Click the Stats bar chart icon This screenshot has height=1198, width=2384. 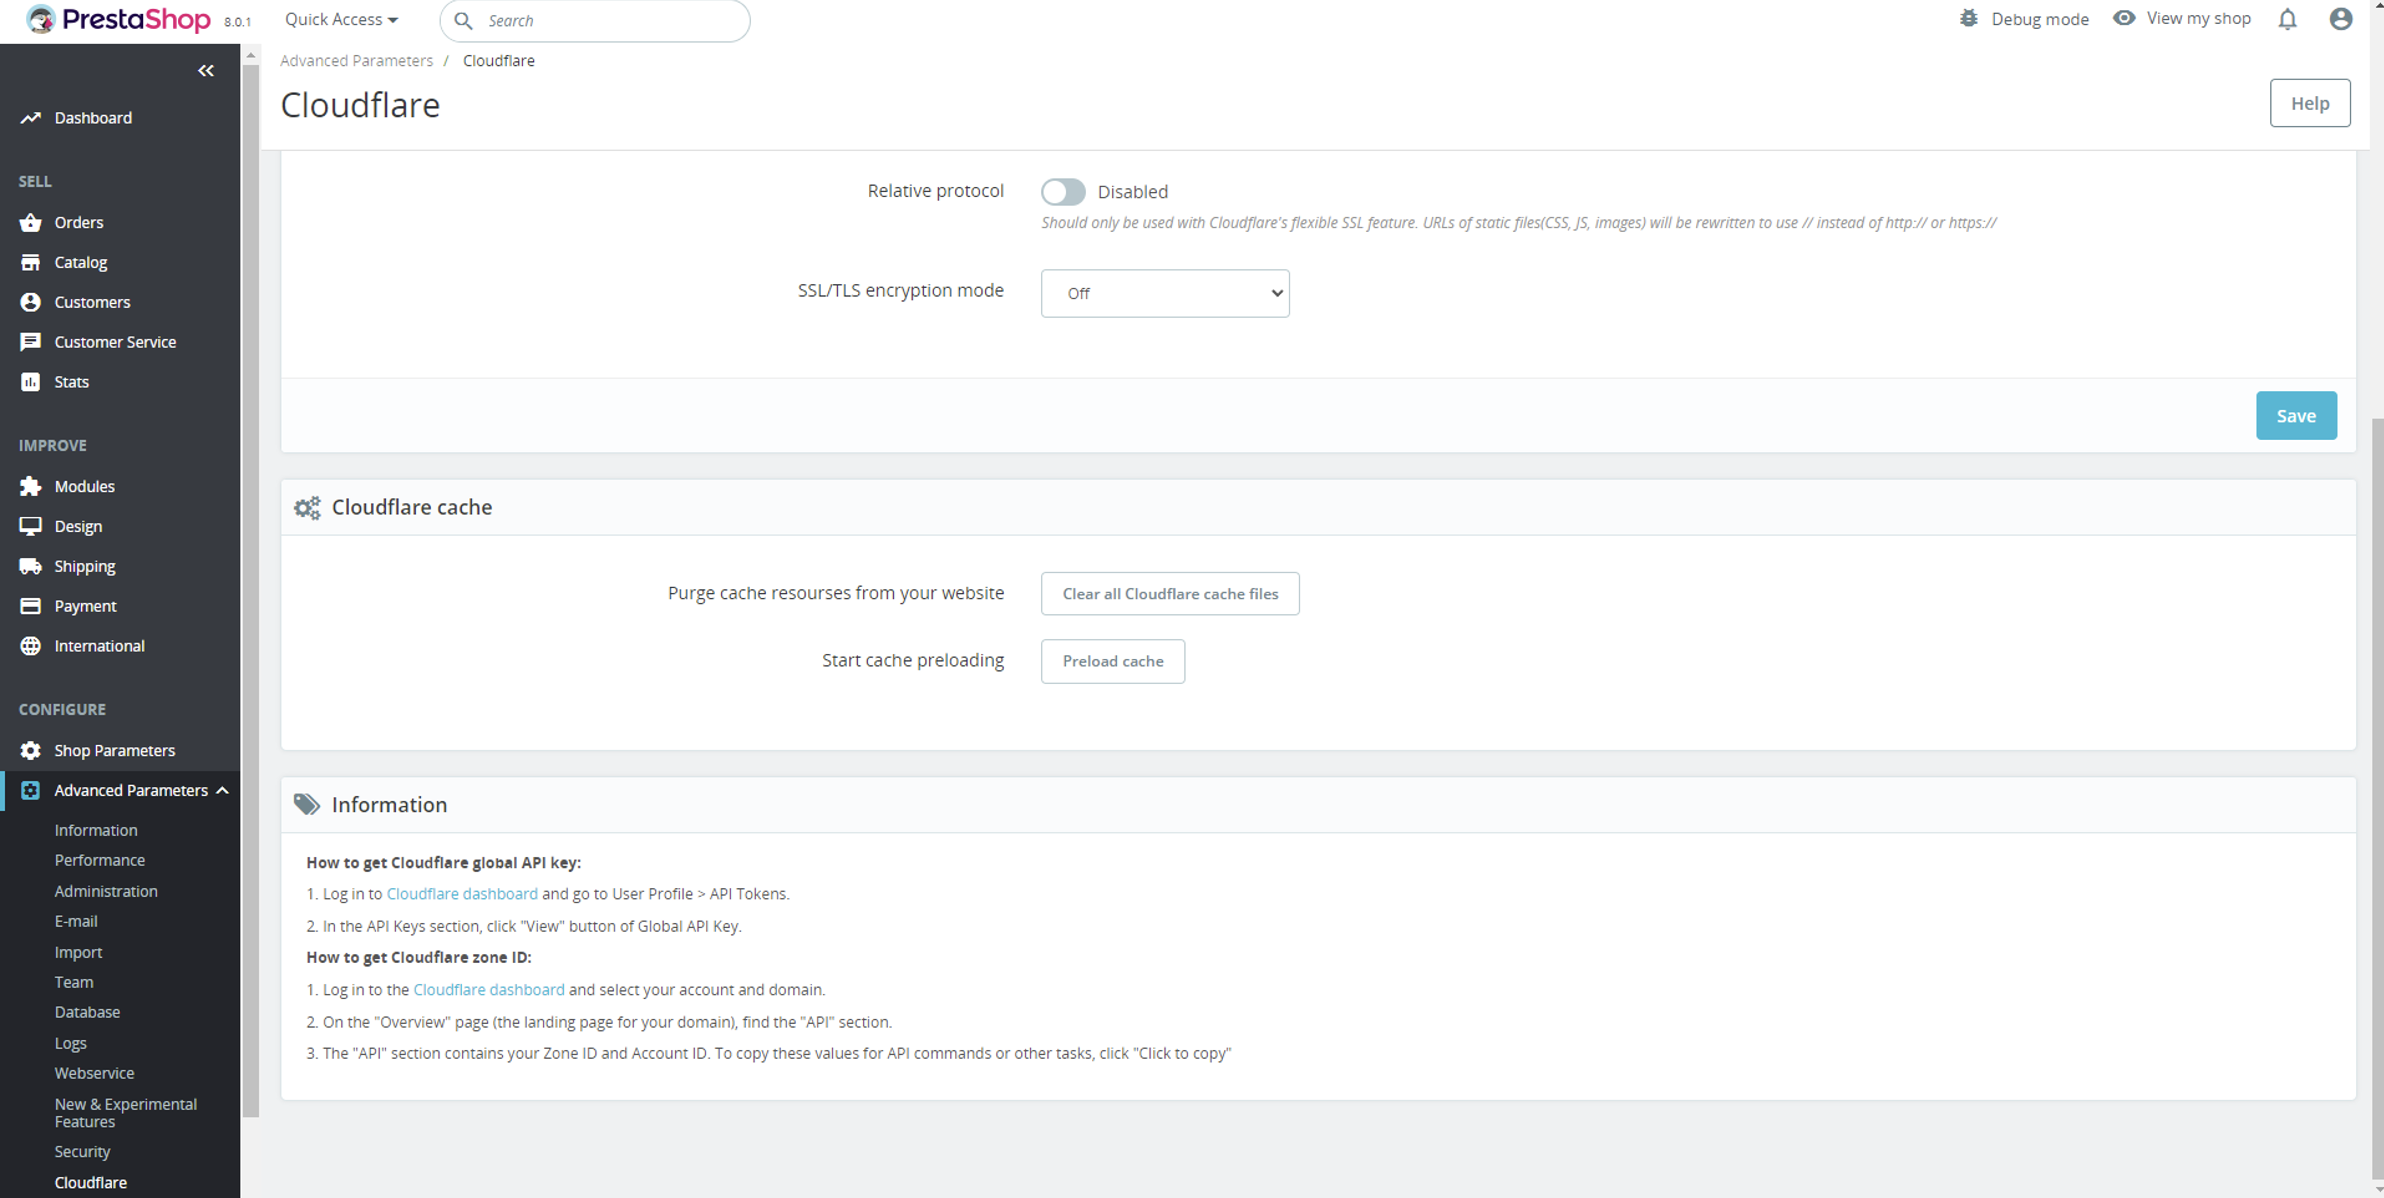click(31, 382)
